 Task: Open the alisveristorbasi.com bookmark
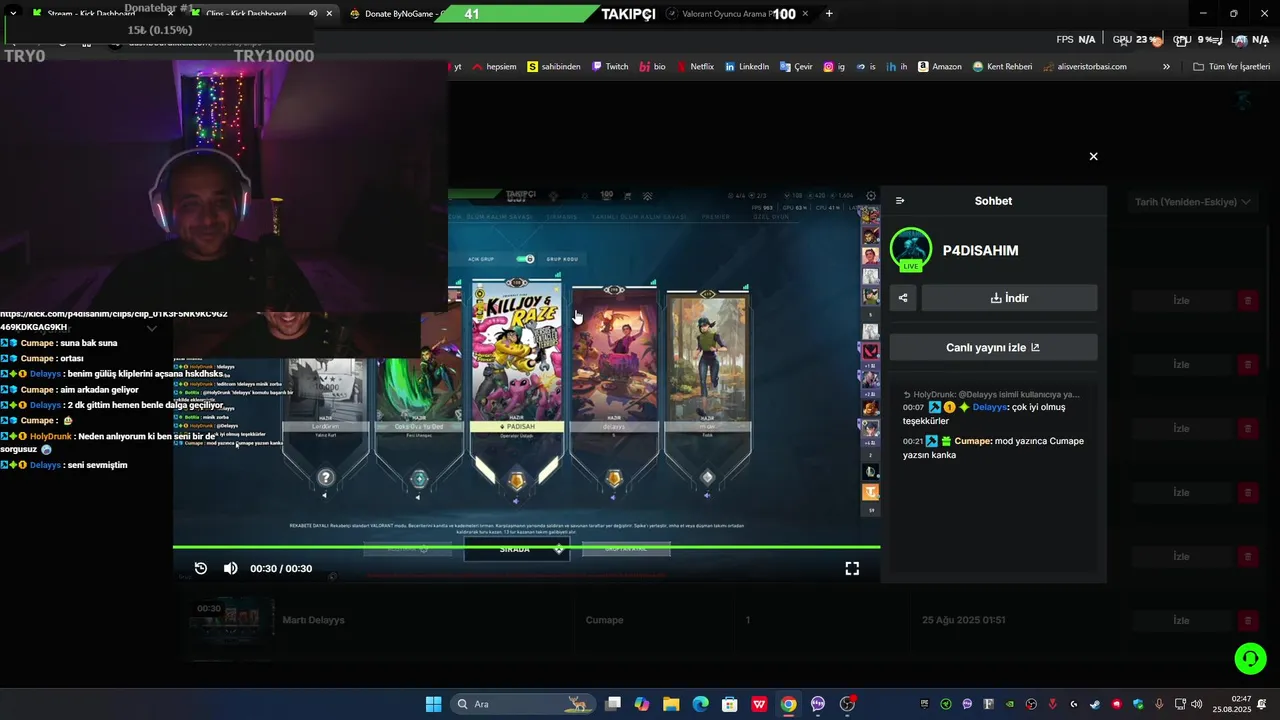point(1085,67)
